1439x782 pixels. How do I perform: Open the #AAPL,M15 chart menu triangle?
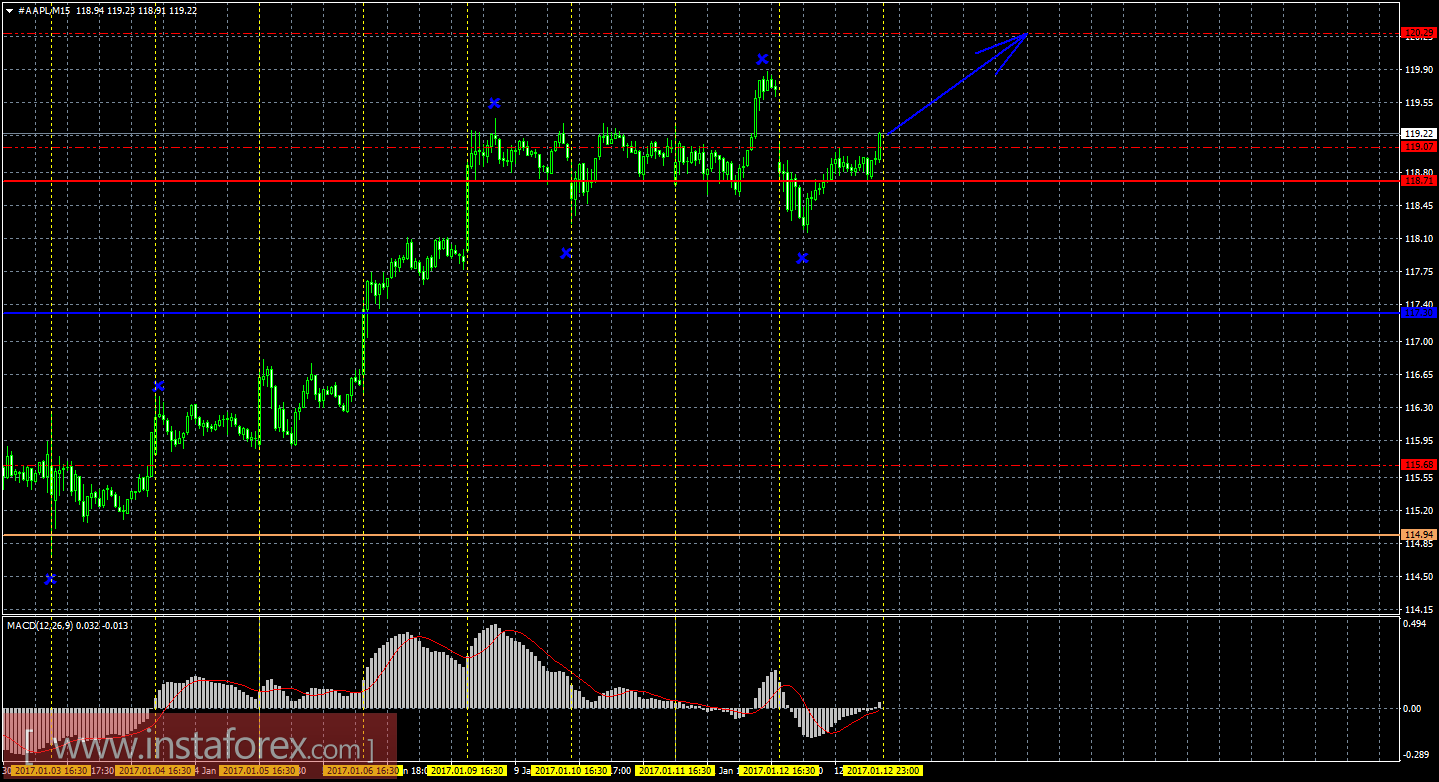(x=9, y=10)
